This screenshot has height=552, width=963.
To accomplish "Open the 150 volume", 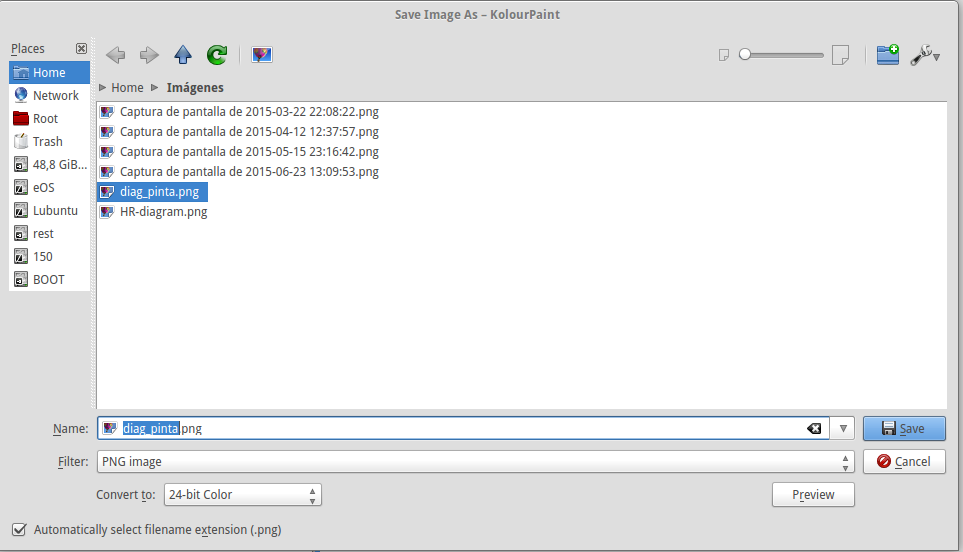I will tap(49, 257).
